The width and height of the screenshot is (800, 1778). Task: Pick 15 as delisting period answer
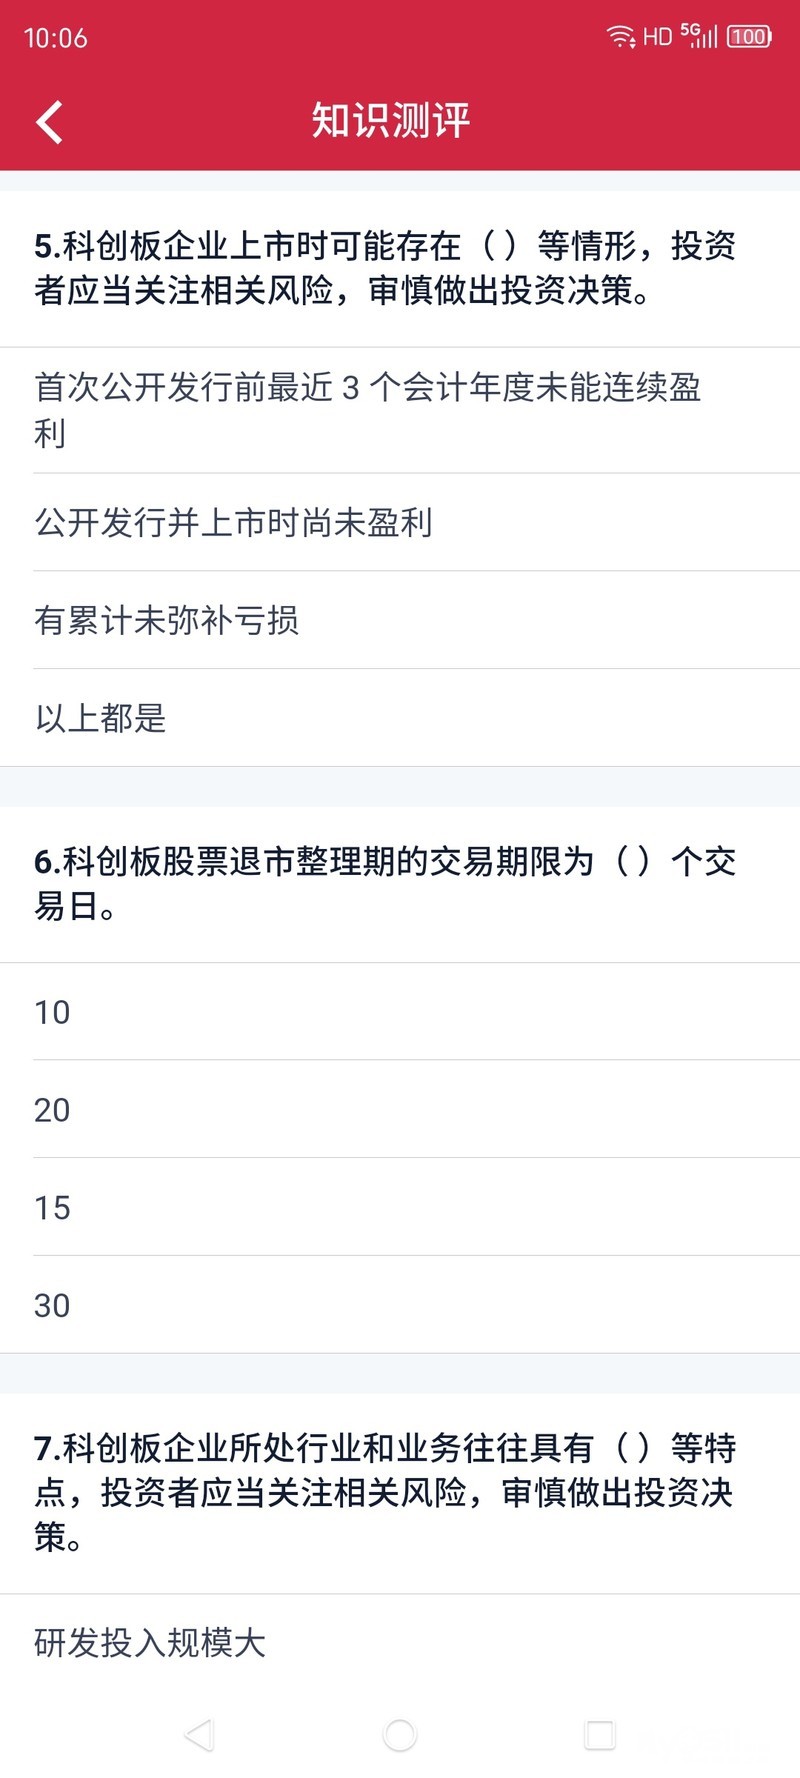pyautogui.click(x=52, y=1208)
